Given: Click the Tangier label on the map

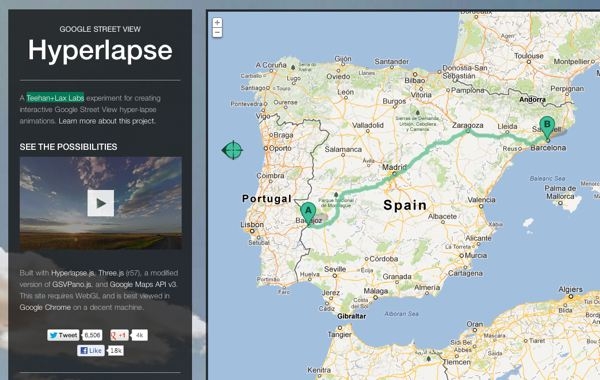Looking at the screenshot, I should [339, 334].
